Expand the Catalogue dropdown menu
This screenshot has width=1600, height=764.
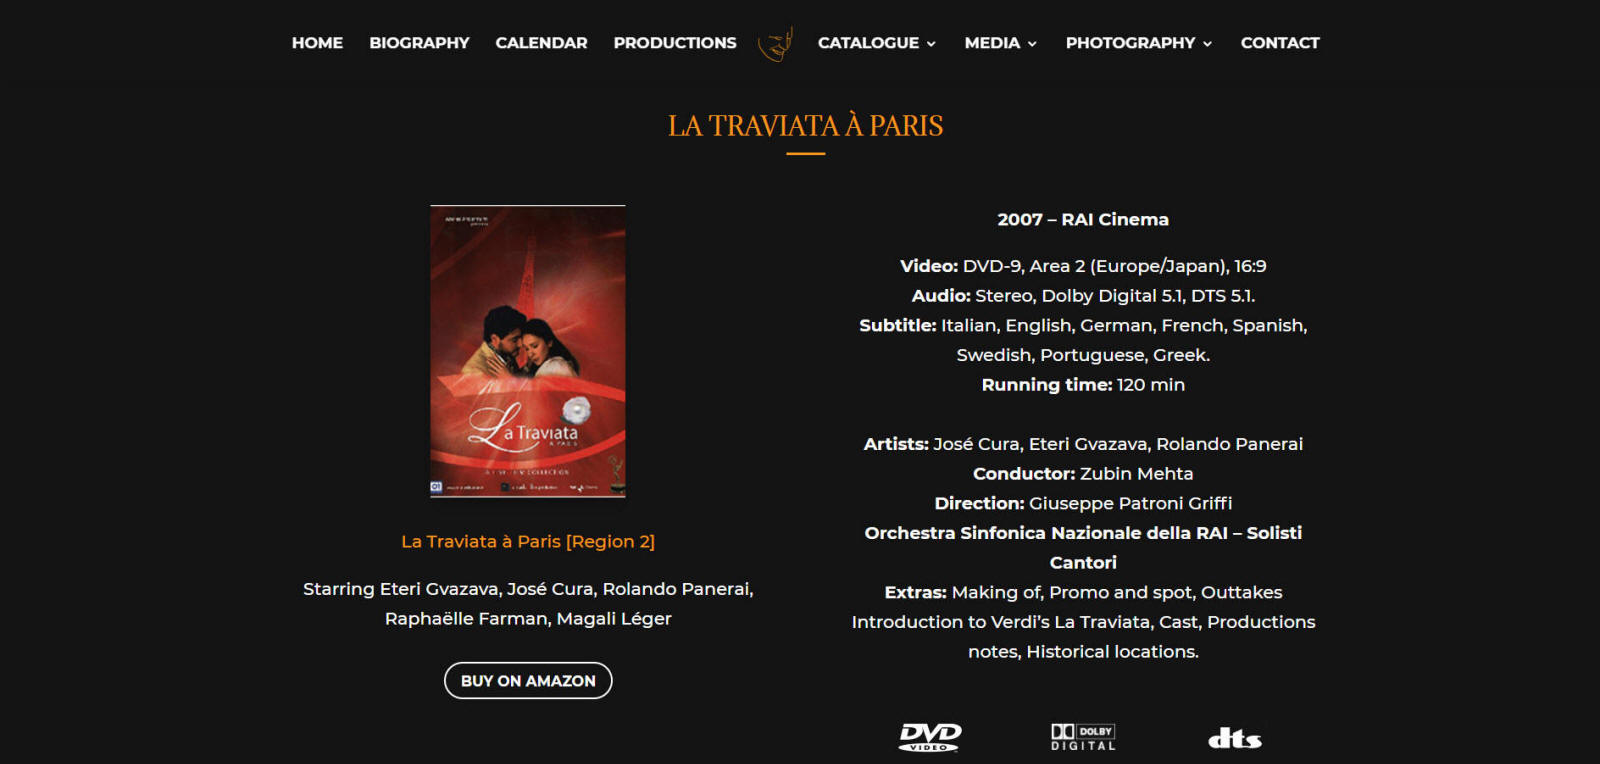tap(877, 43)
